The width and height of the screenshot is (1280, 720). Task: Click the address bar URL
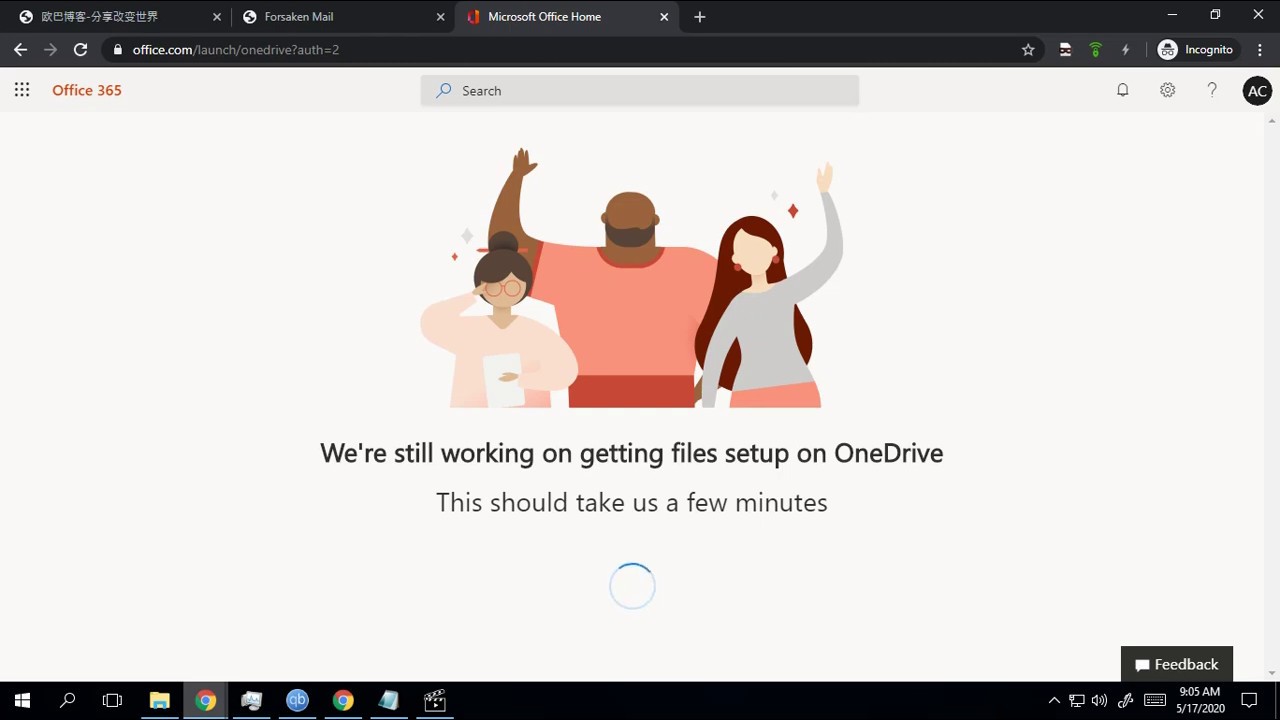tap(236, 49)
